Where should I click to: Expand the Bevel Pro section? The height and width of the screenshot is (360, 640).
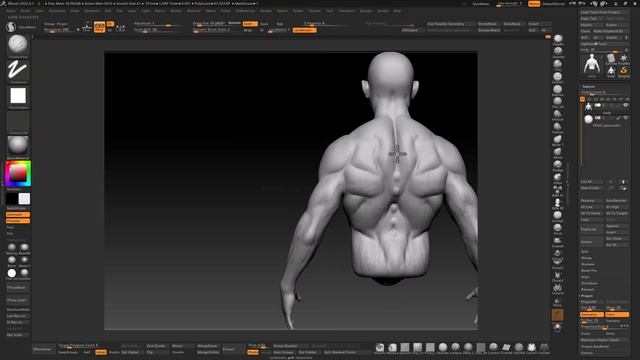(x=589, y=271)
